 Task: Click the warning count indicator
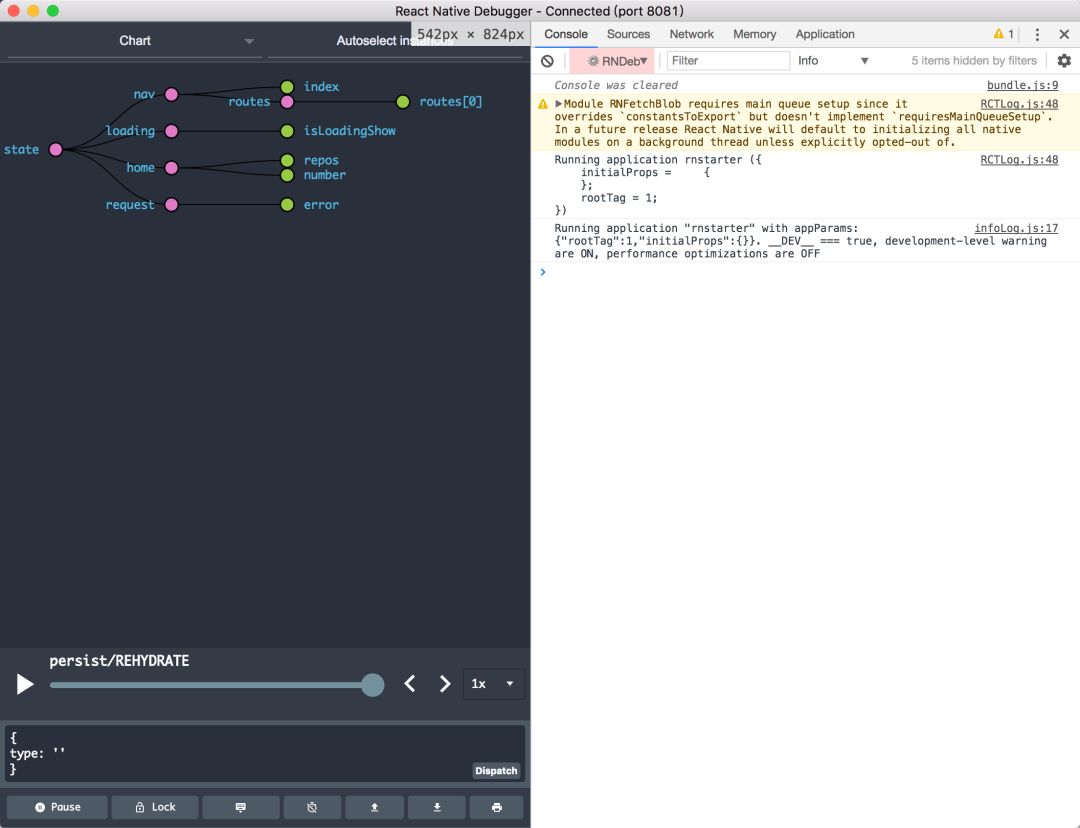(1004, 34)
